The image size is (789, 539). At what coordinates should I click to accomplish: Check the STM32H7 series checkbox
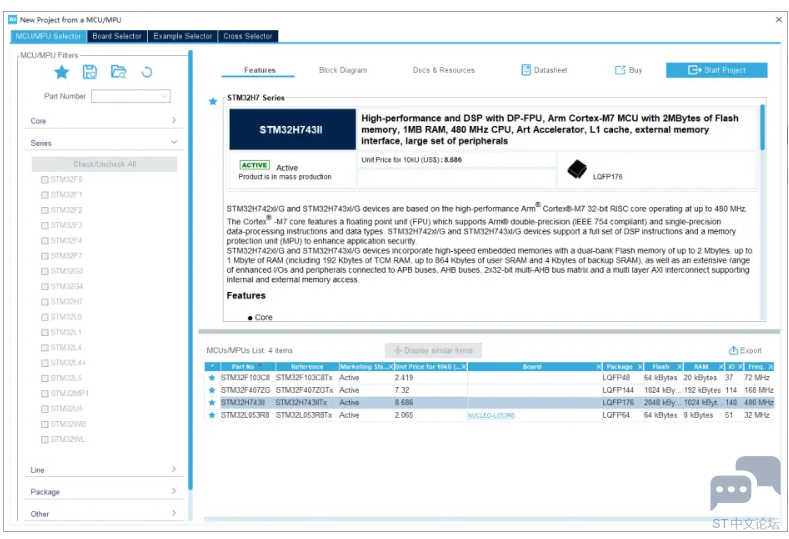point(45,302)
